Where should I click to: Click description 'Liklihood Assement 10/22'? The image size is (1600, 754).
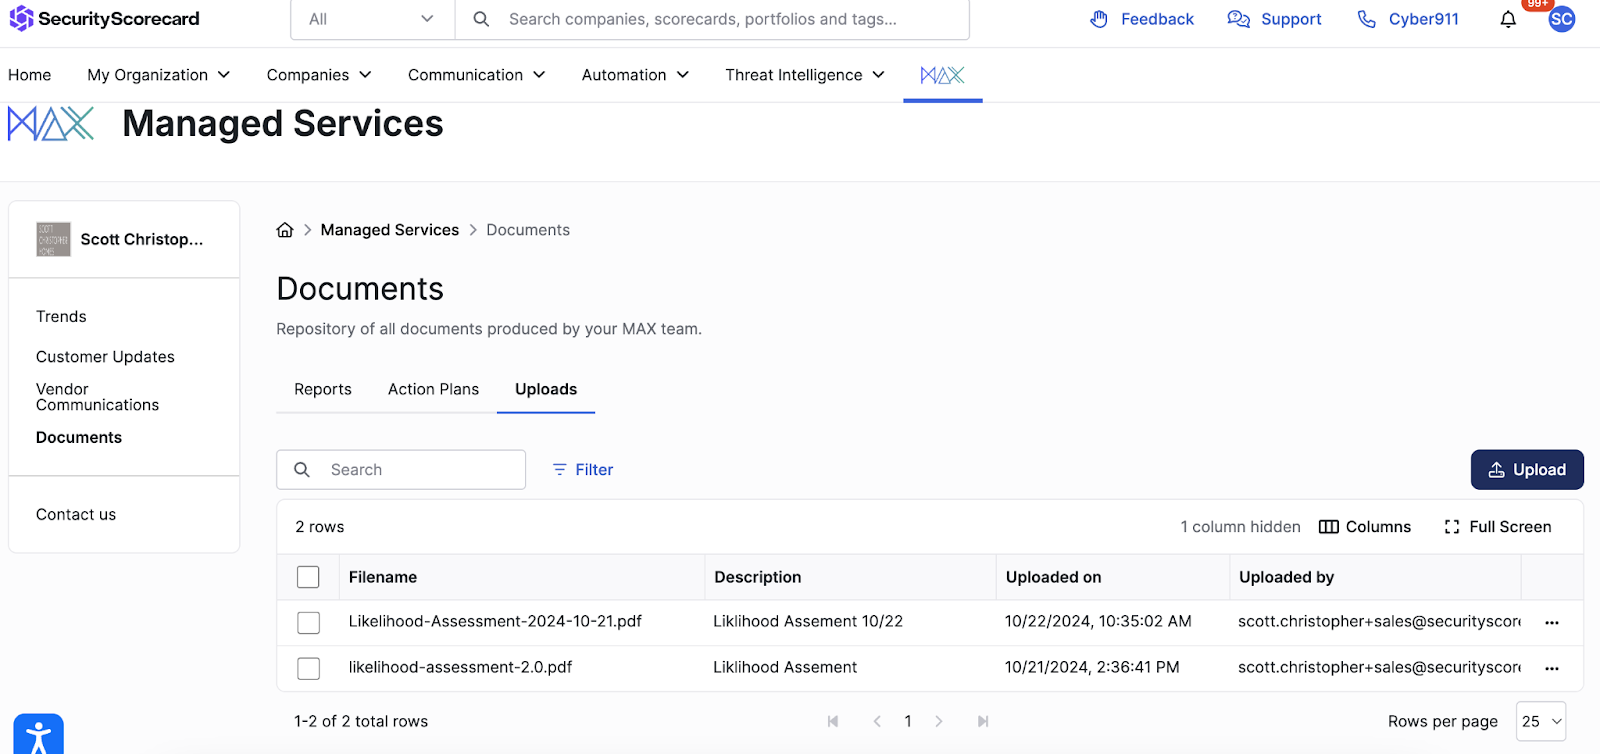[x=808, y=621]
